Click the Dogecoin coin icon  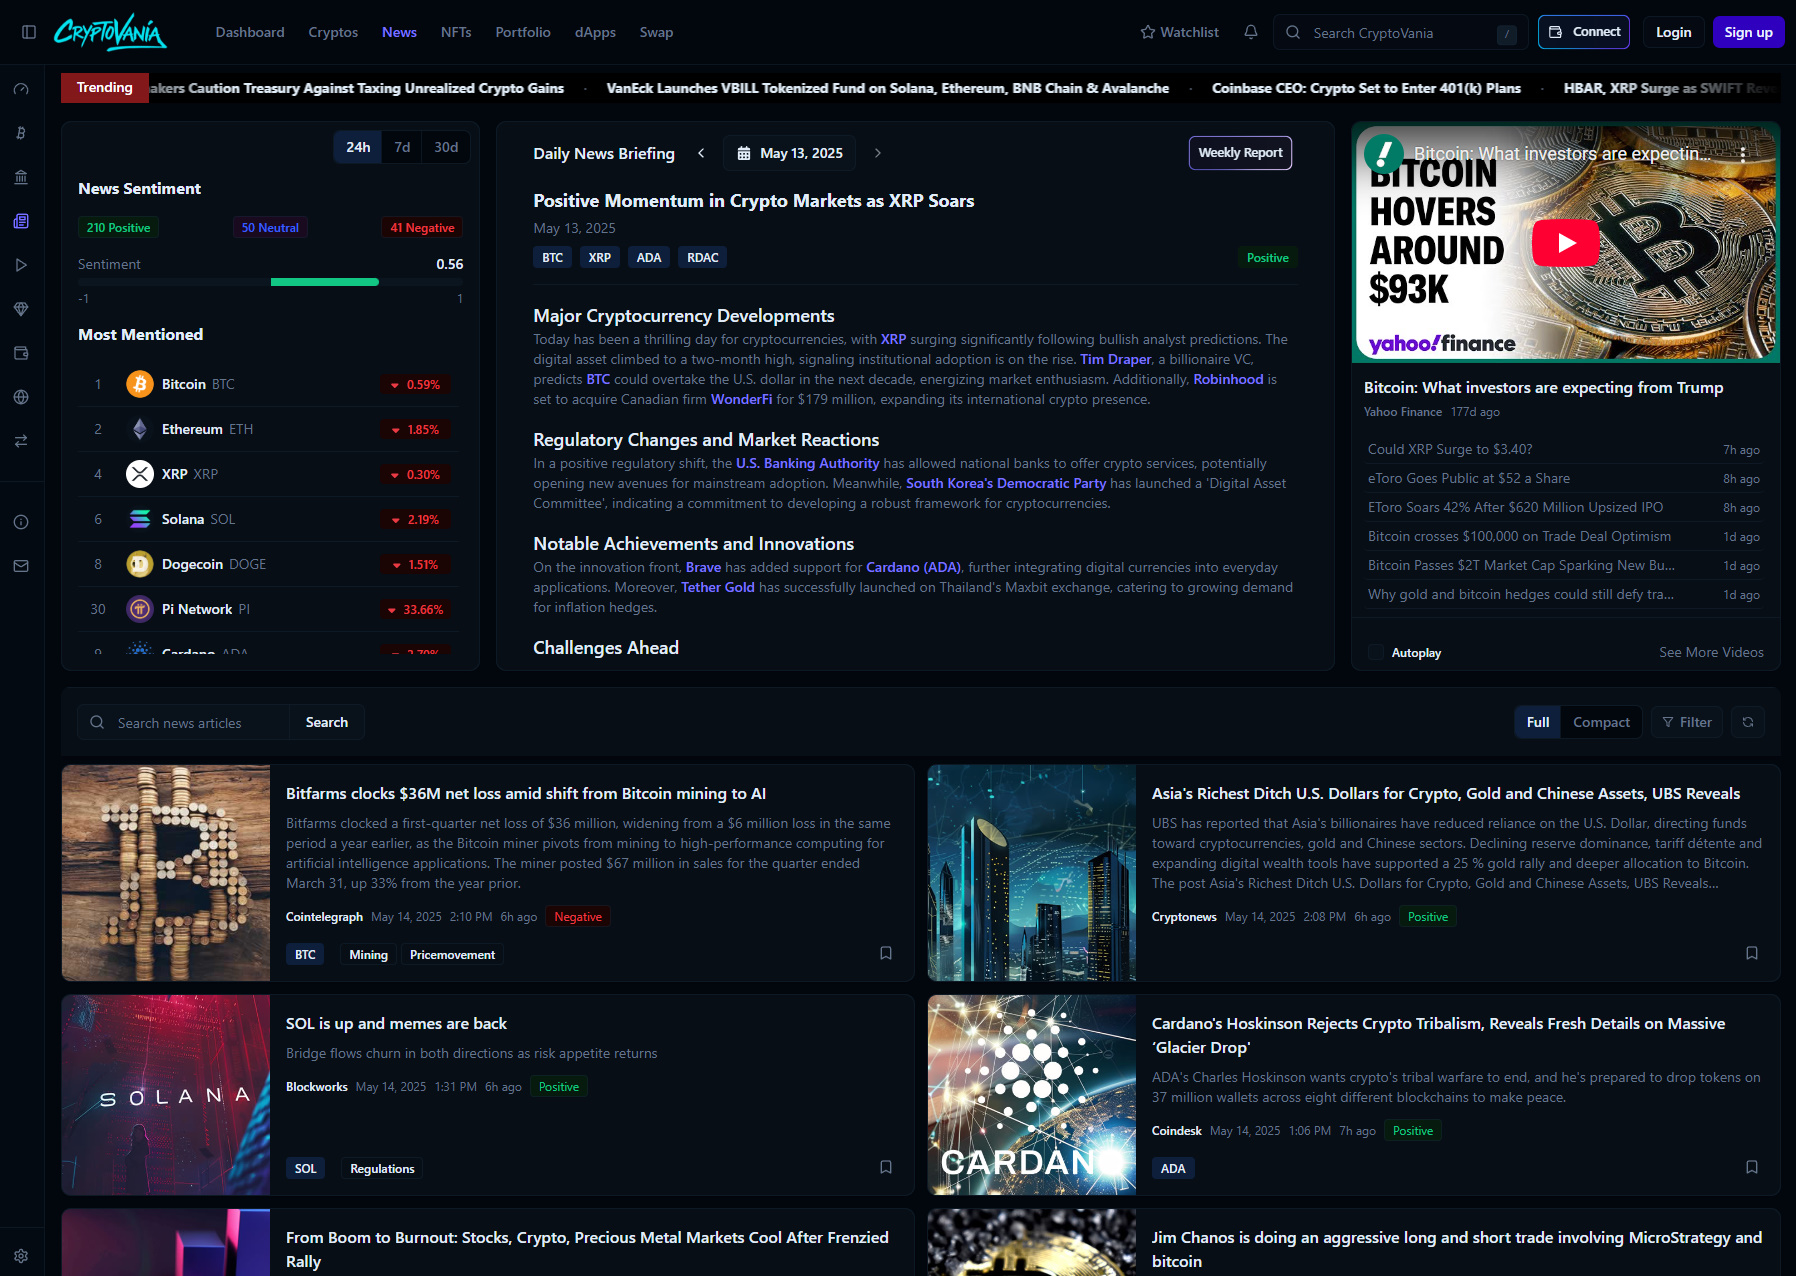click(140, 564)
